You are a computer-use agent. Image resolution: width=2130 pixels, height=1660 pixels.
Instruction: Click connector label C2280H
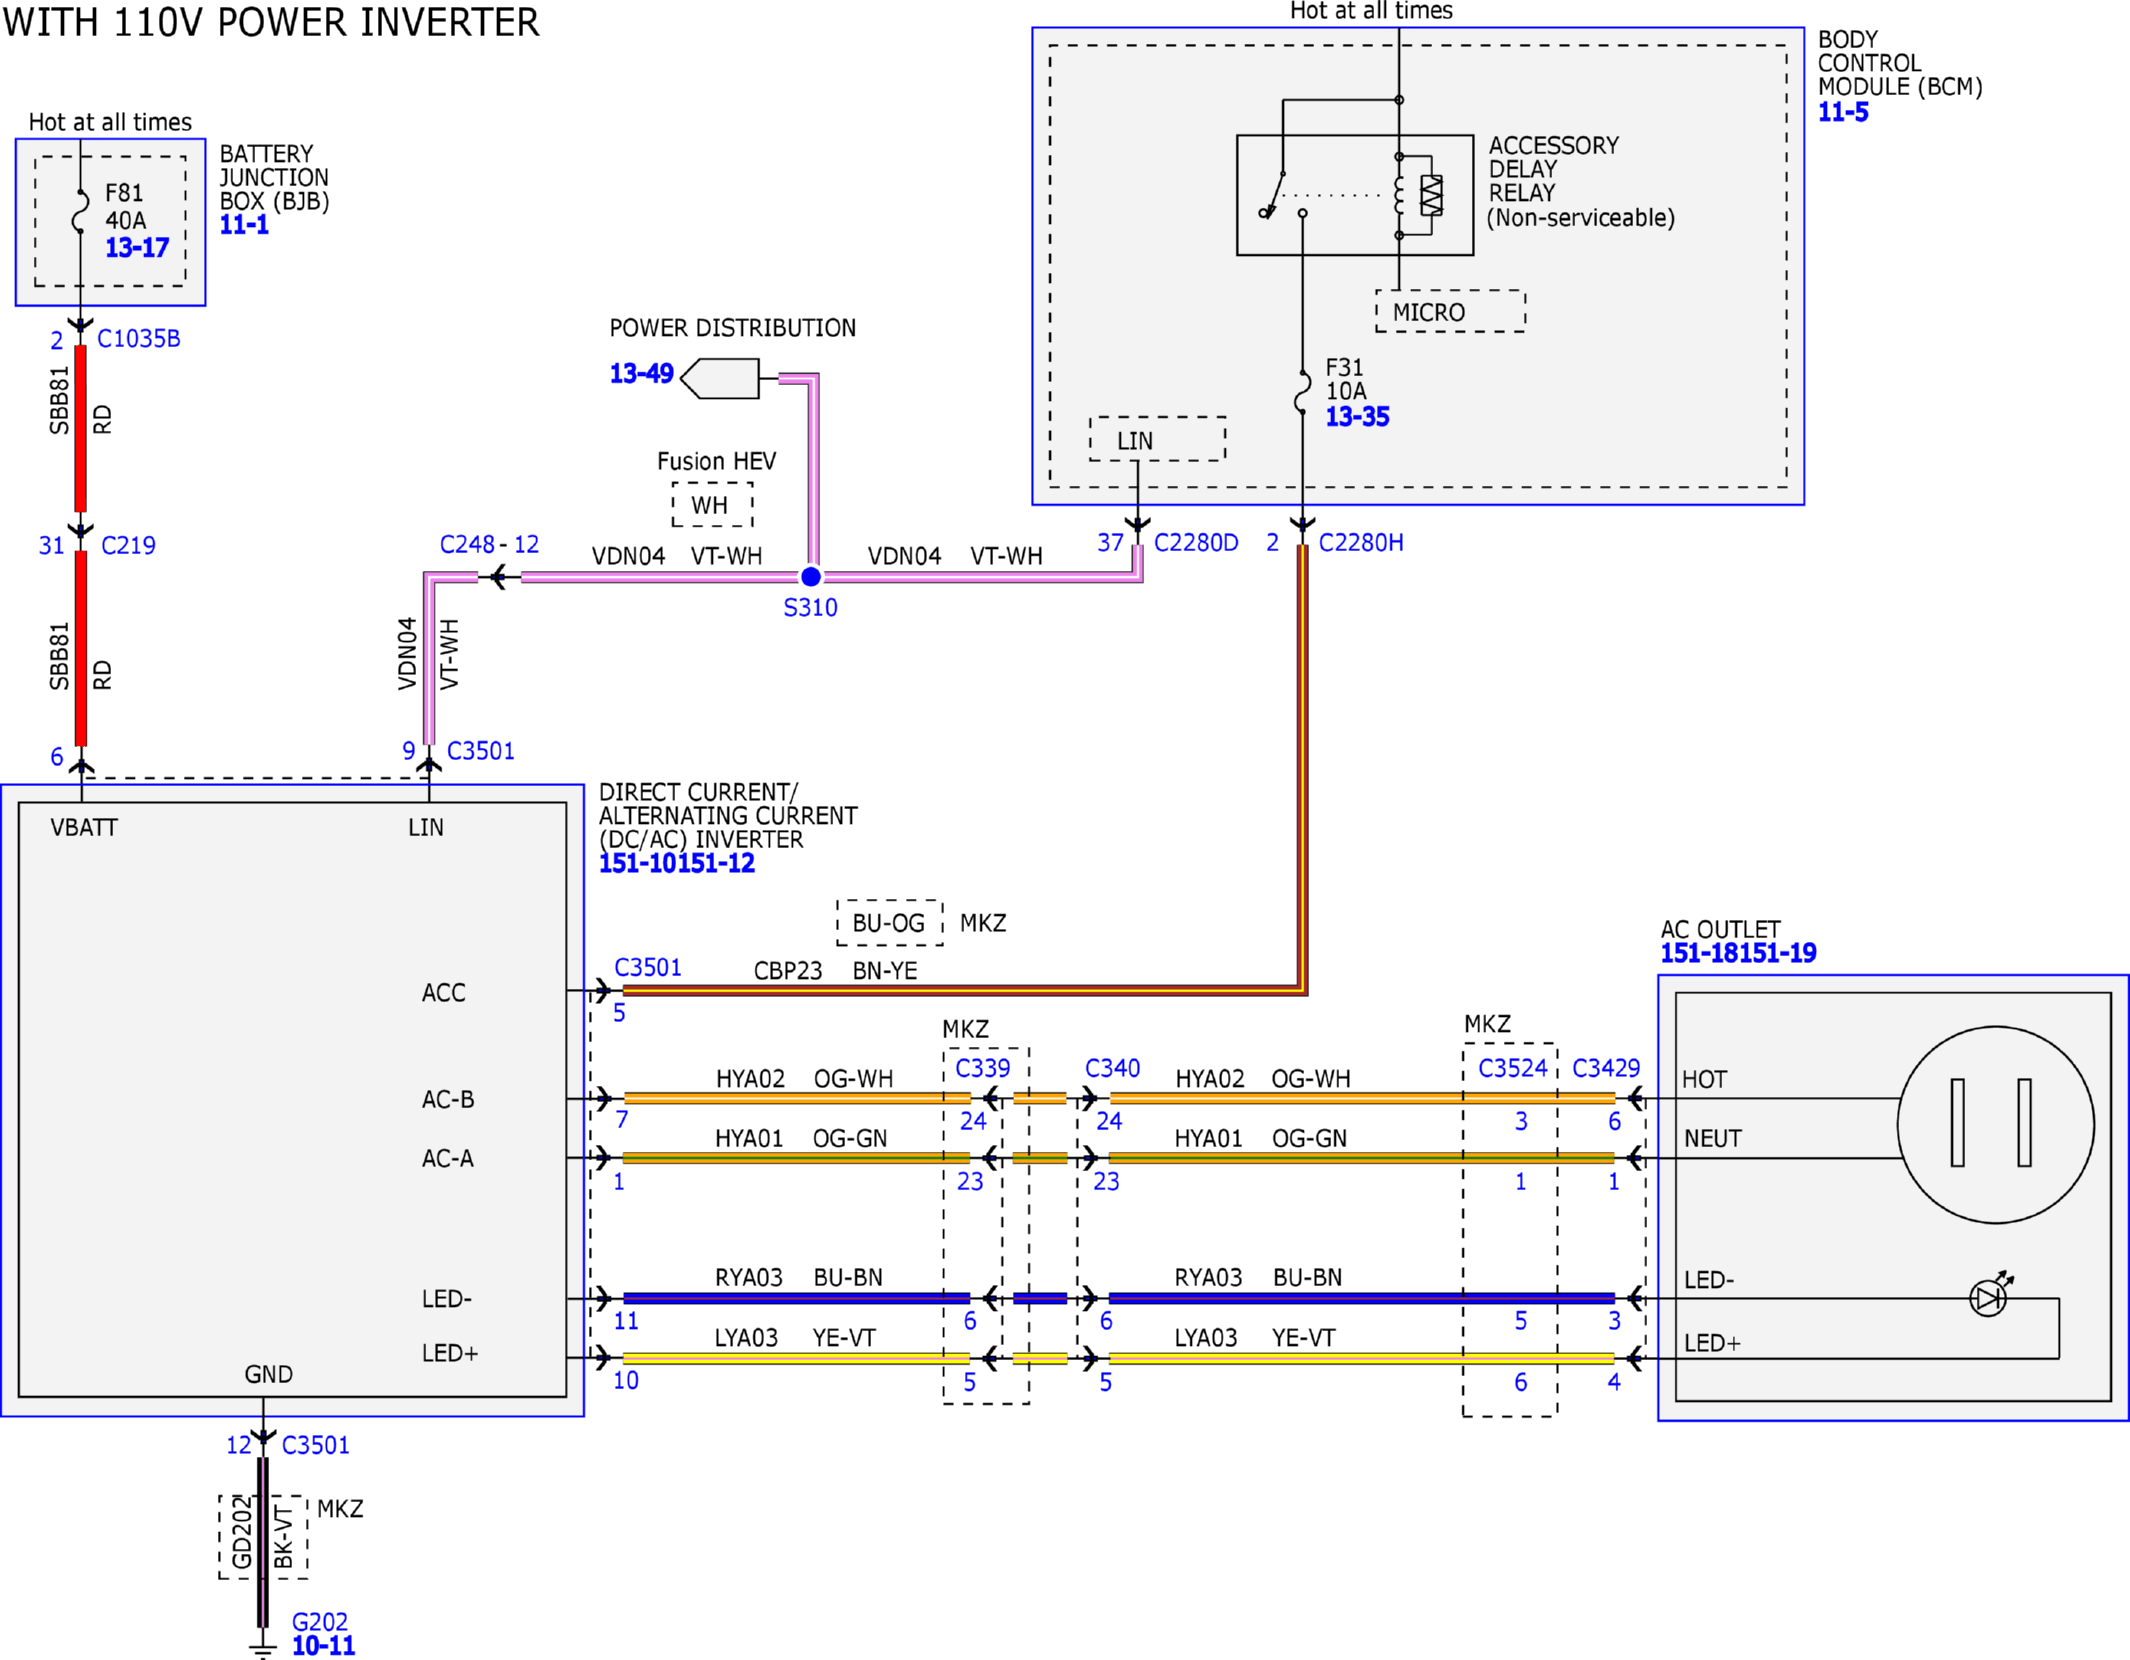(1360, 542)
